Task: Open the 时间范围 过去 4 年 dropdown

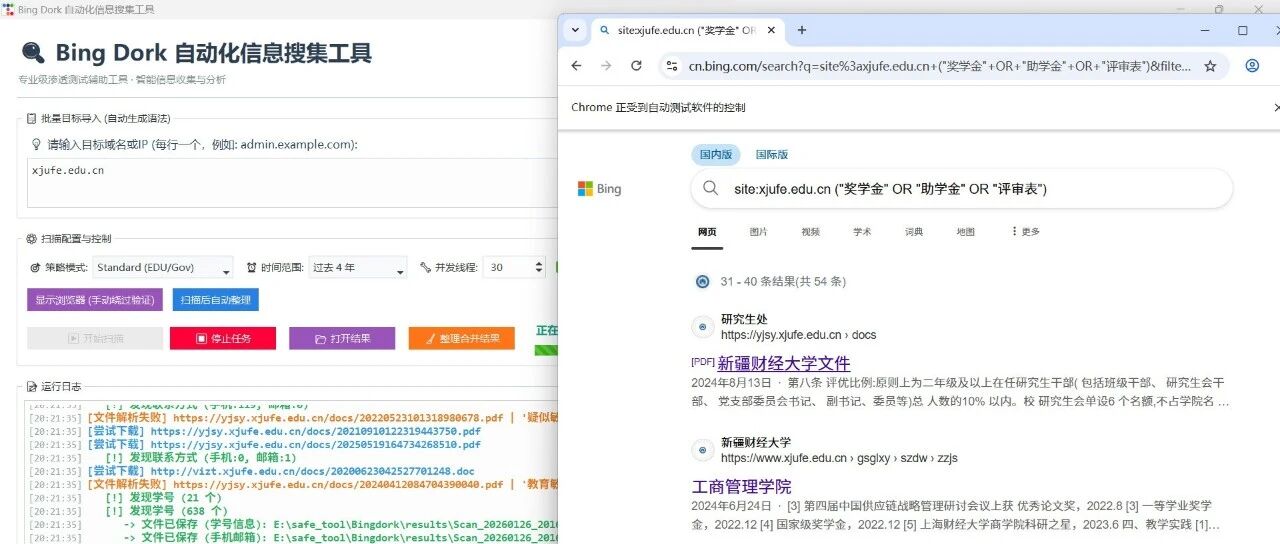Action: 357,268
